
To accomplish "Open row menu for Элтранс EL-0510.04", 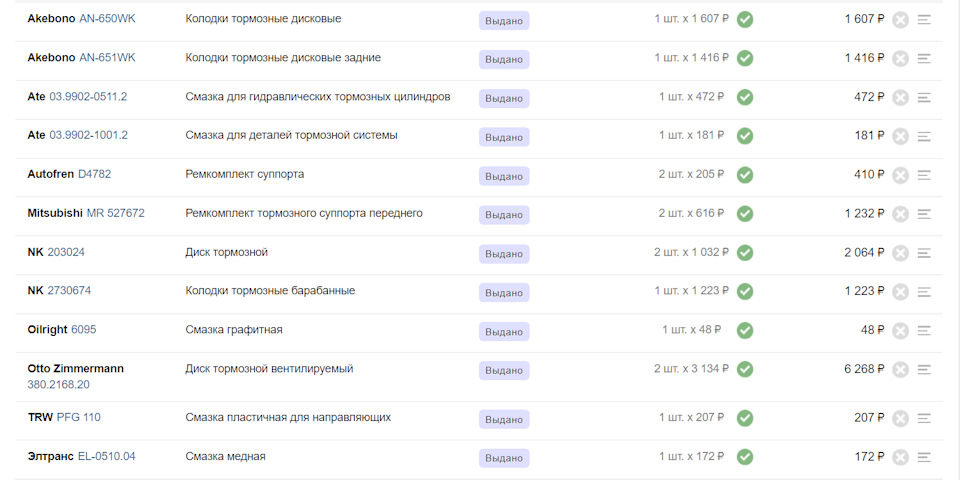I will [x=924, y=457].
